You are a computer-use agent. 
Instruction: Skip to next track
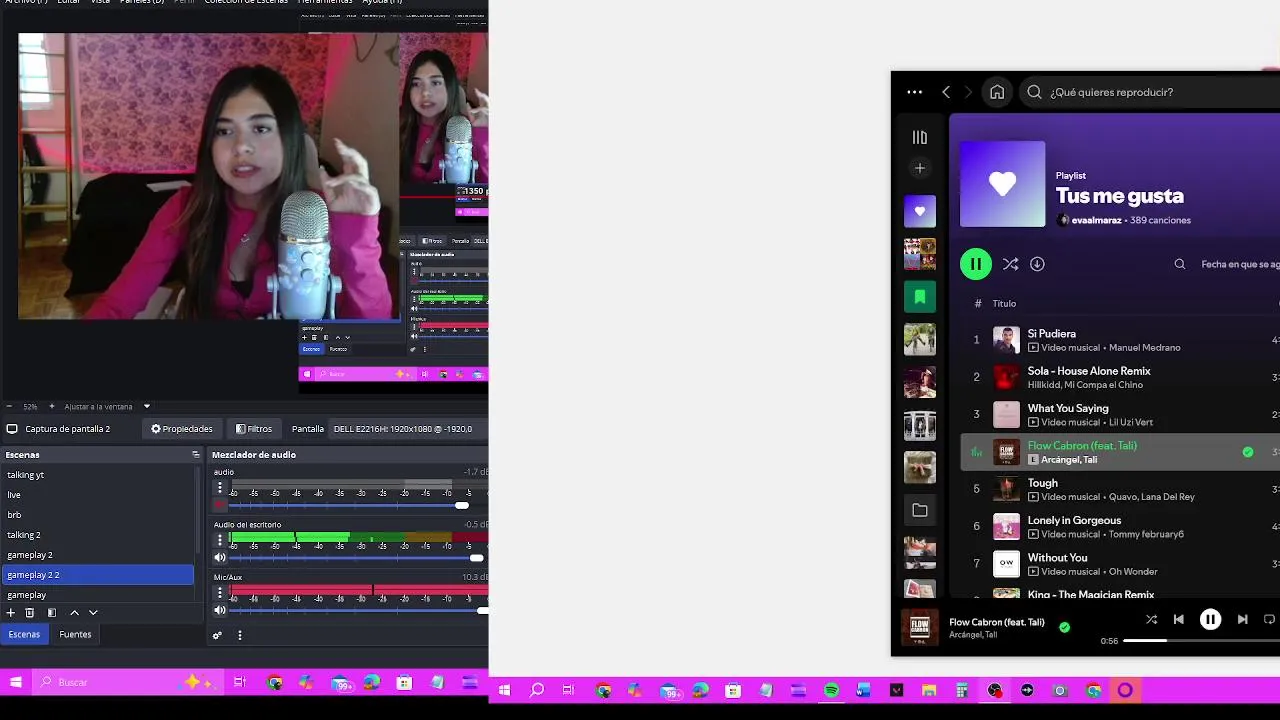pos(1242,619)
